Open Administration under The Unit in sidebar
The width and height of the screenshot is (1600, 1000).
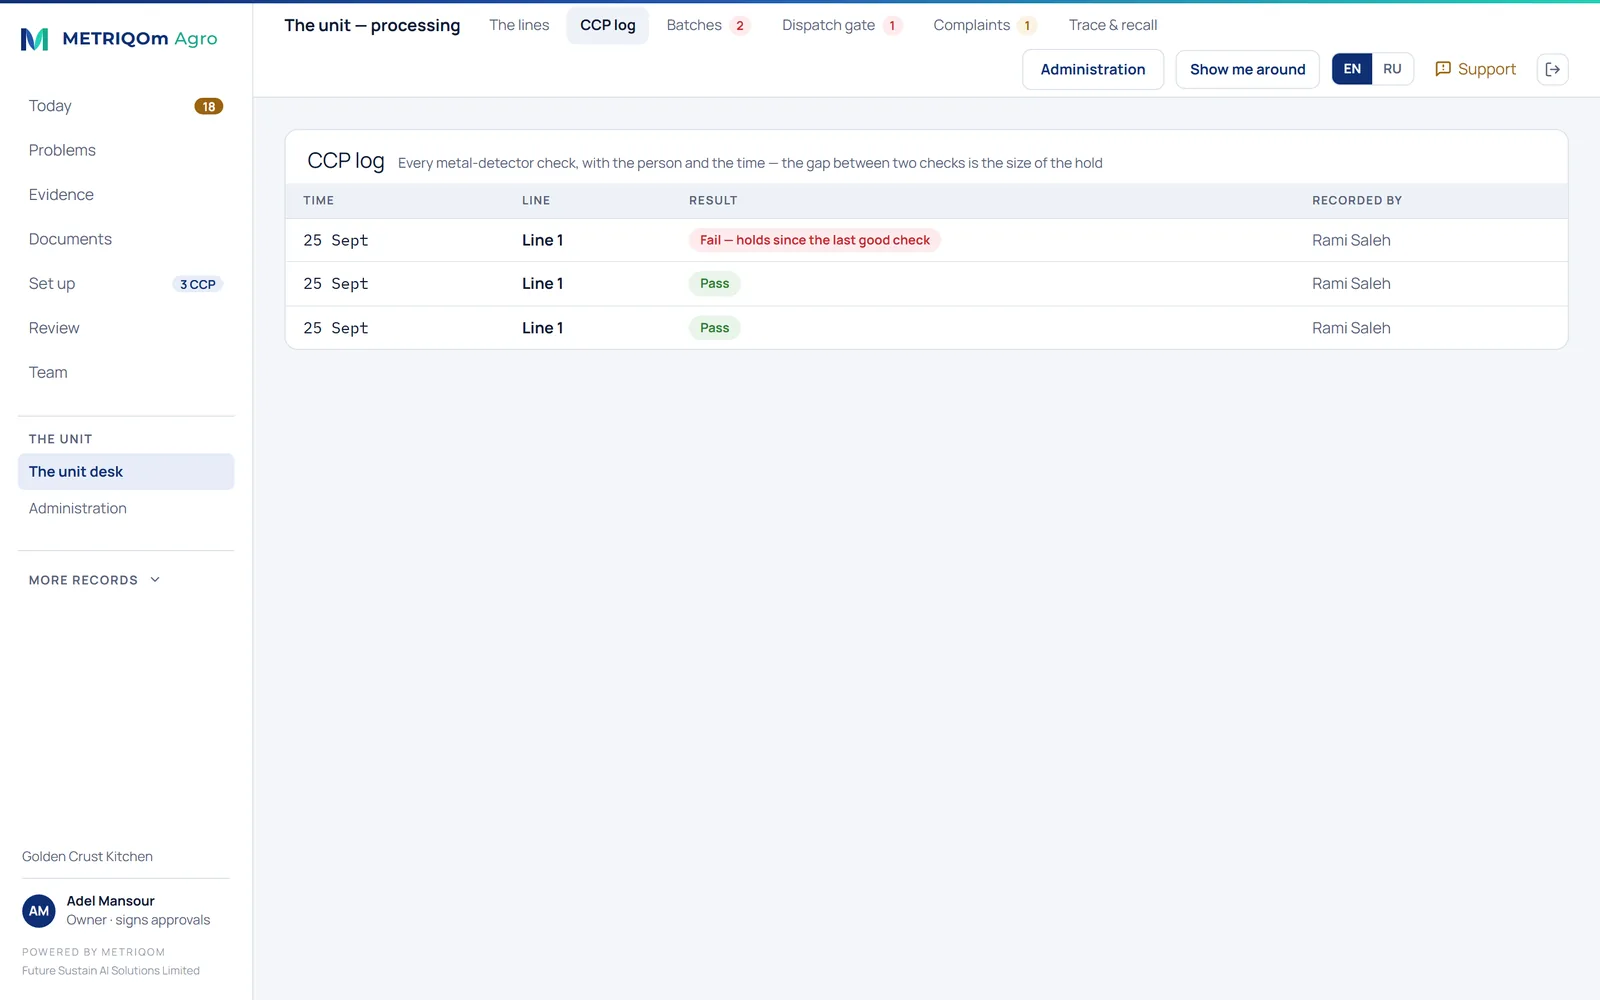(x=126, y=508)
